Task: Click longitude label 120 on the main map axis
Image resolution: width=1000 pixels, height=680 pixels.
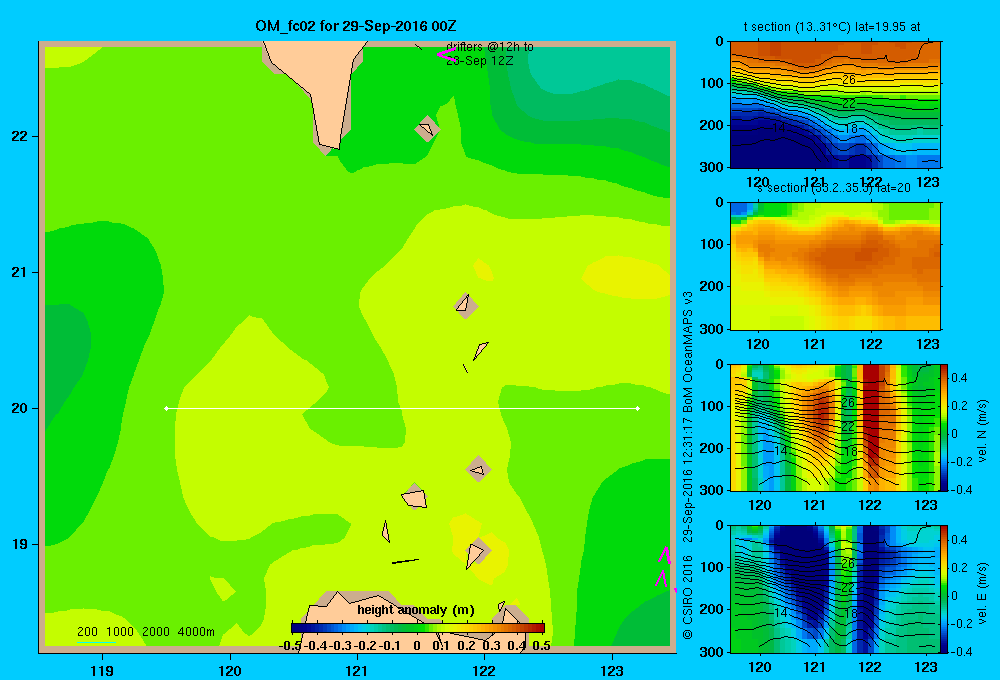Action: [x=230, y=670]
